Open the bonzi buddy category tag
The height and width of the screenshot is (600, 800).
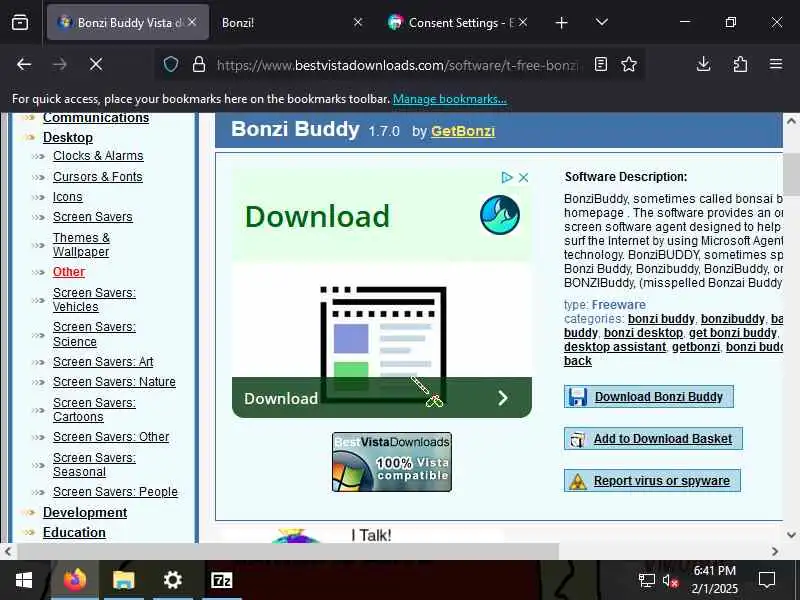point(661,319)
